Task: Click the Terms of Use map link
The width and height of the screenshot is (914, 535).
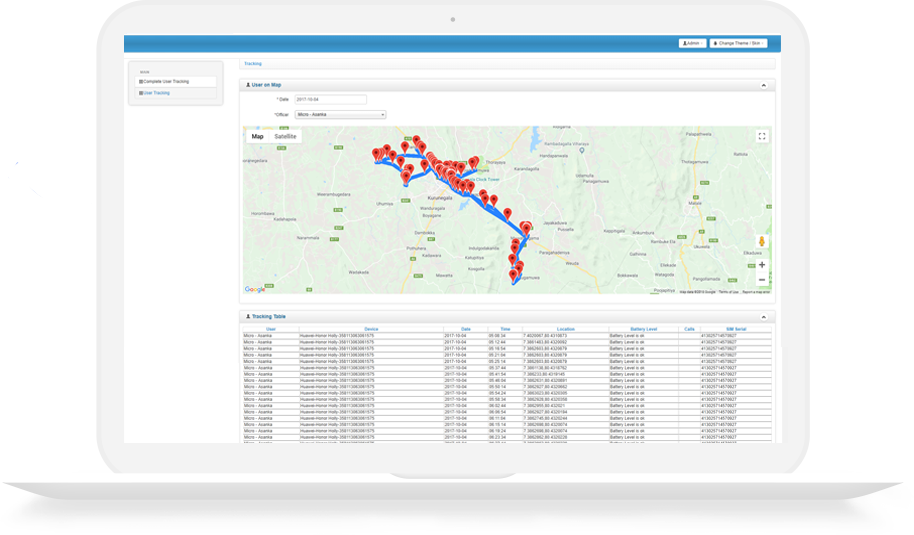Action: 728,292
